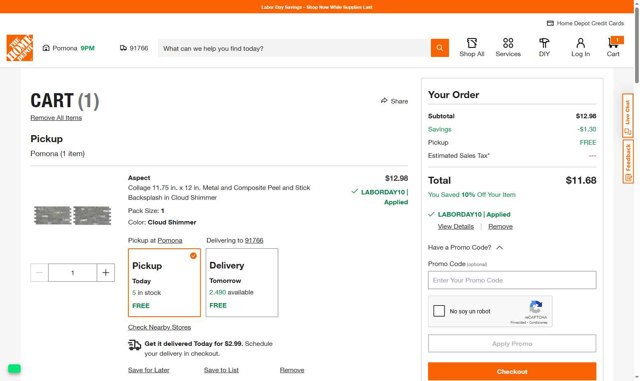Viewport: 640px width, 381px height.
Task: Click the orange search magnifier button
Action: click(440, 48)
